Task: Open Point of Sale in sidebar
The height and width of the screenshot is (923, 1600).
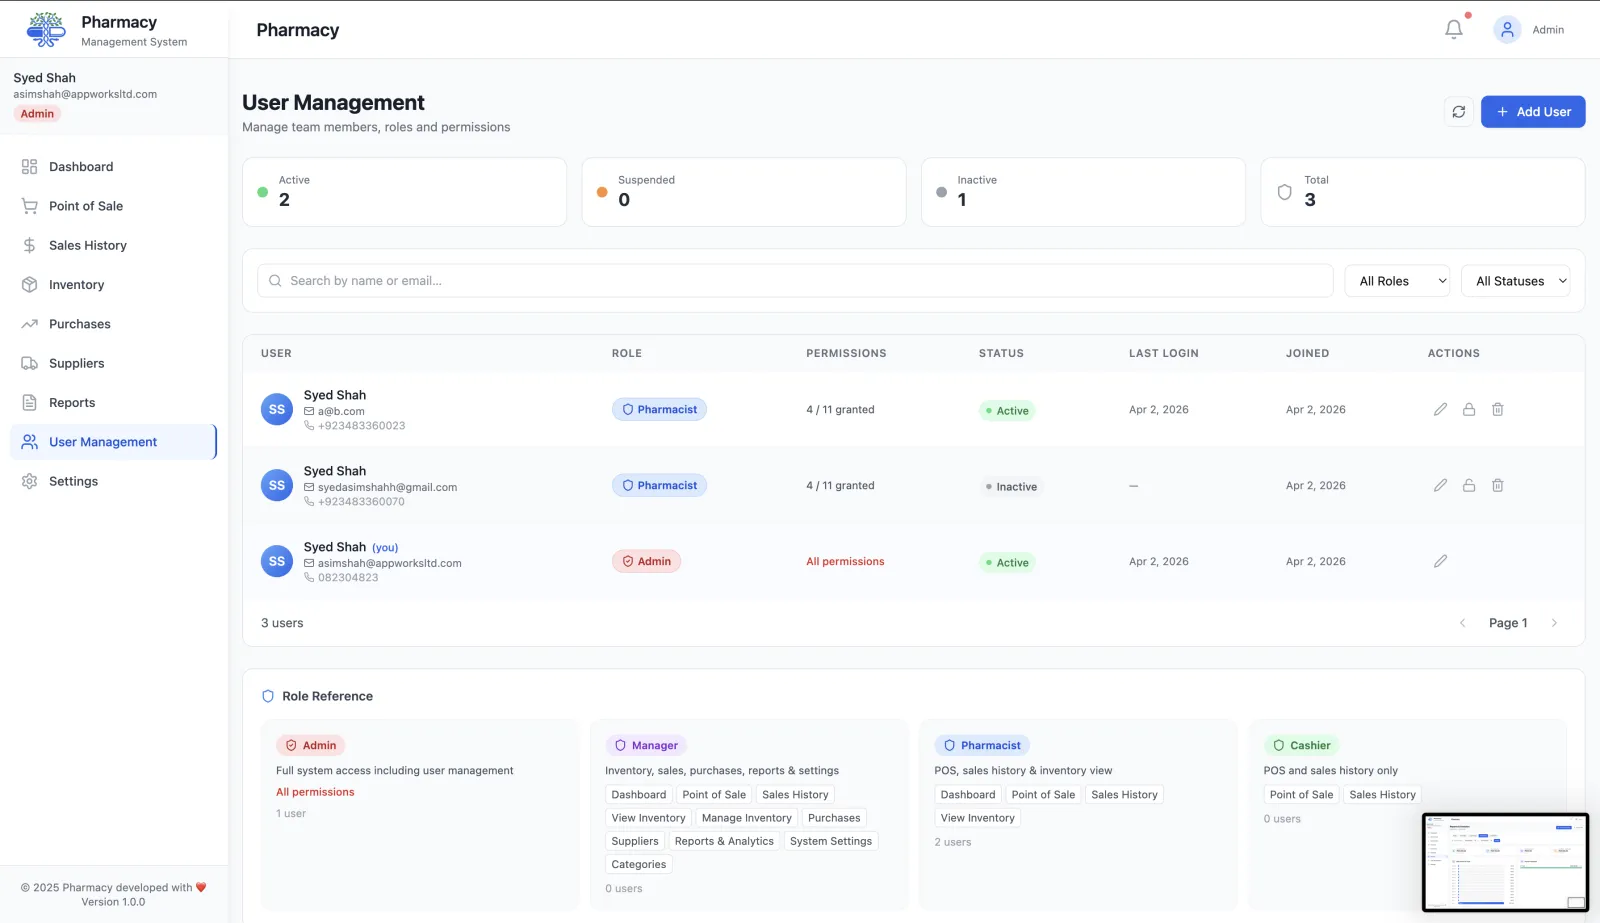Action: coord(113,206)
